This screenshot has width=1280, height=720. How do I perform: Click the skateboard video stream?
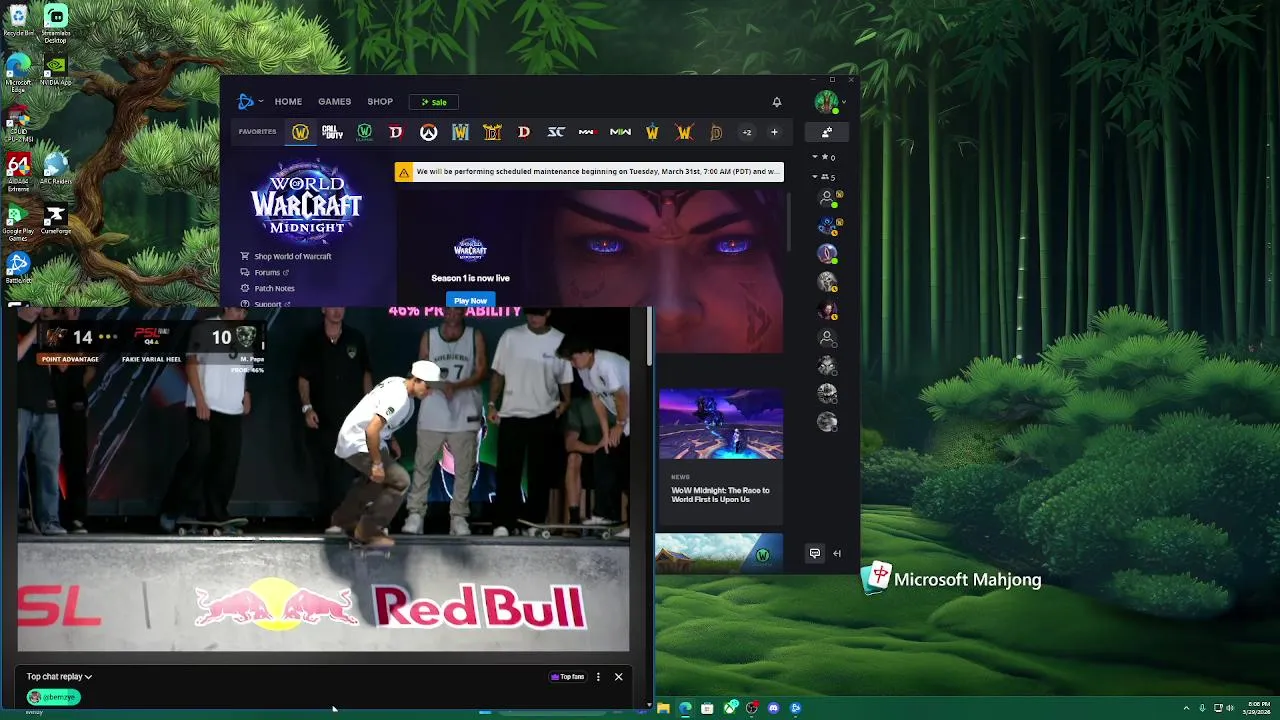(x=323, y=480)
